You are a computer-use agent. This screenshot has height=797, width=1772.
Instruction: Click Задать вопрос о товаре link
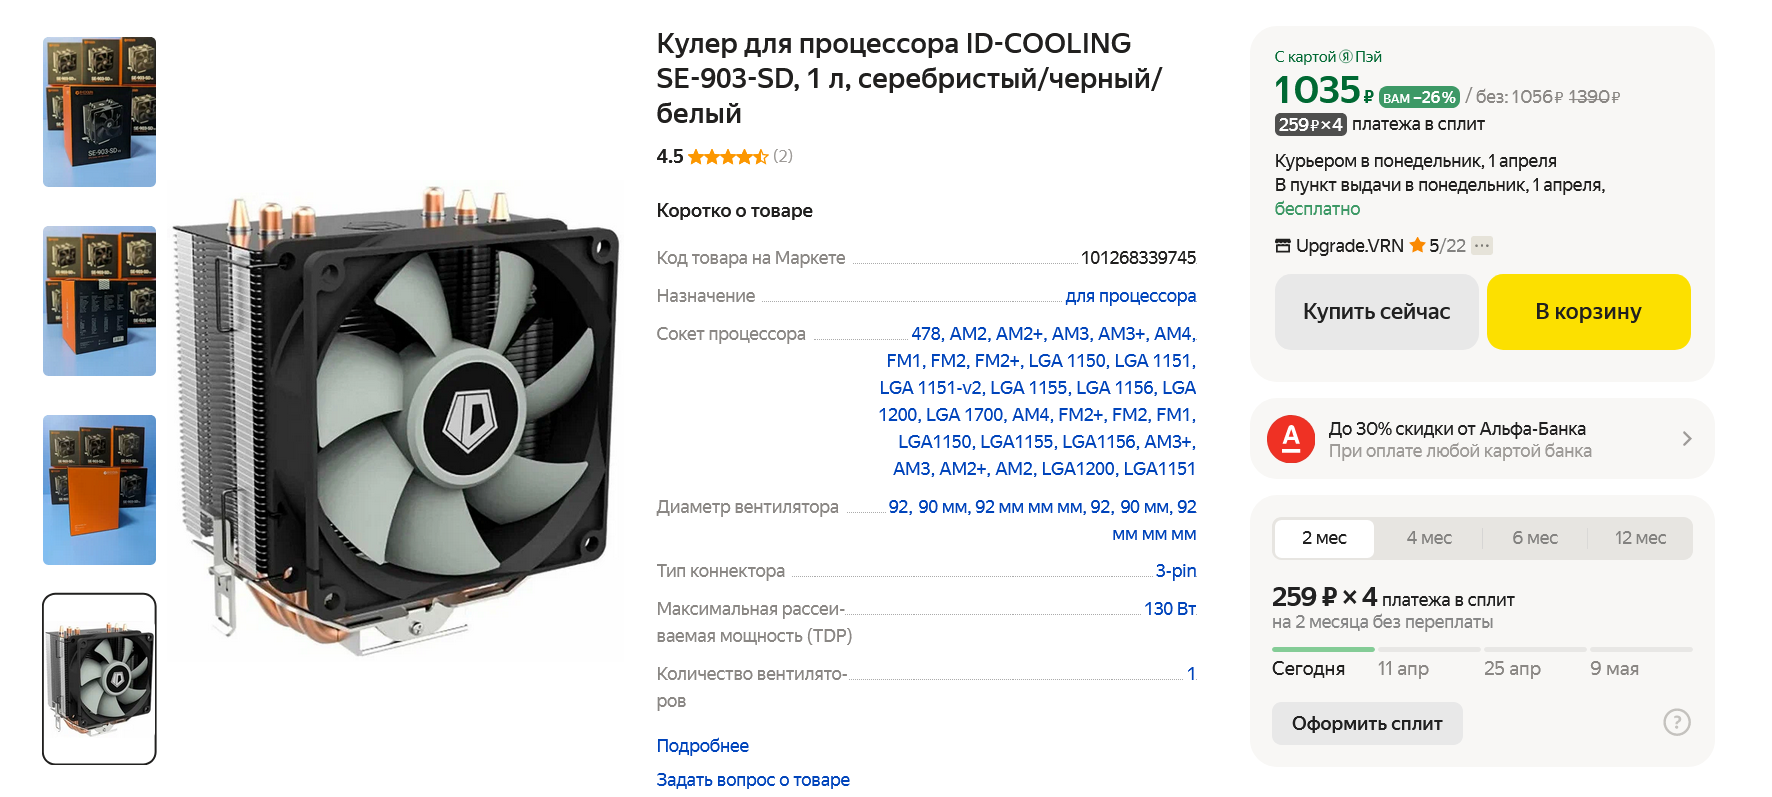pos(753,780)
